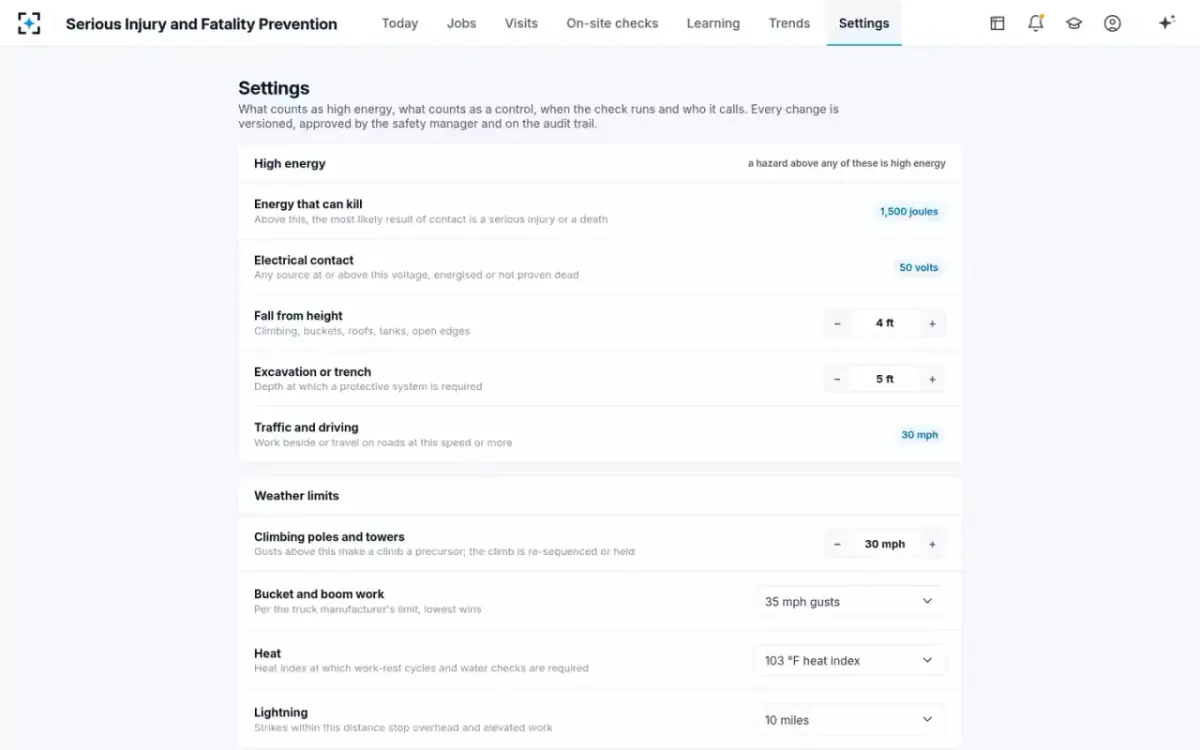Switch to the On-site checks tab
1200x750 pixels.
612,23
